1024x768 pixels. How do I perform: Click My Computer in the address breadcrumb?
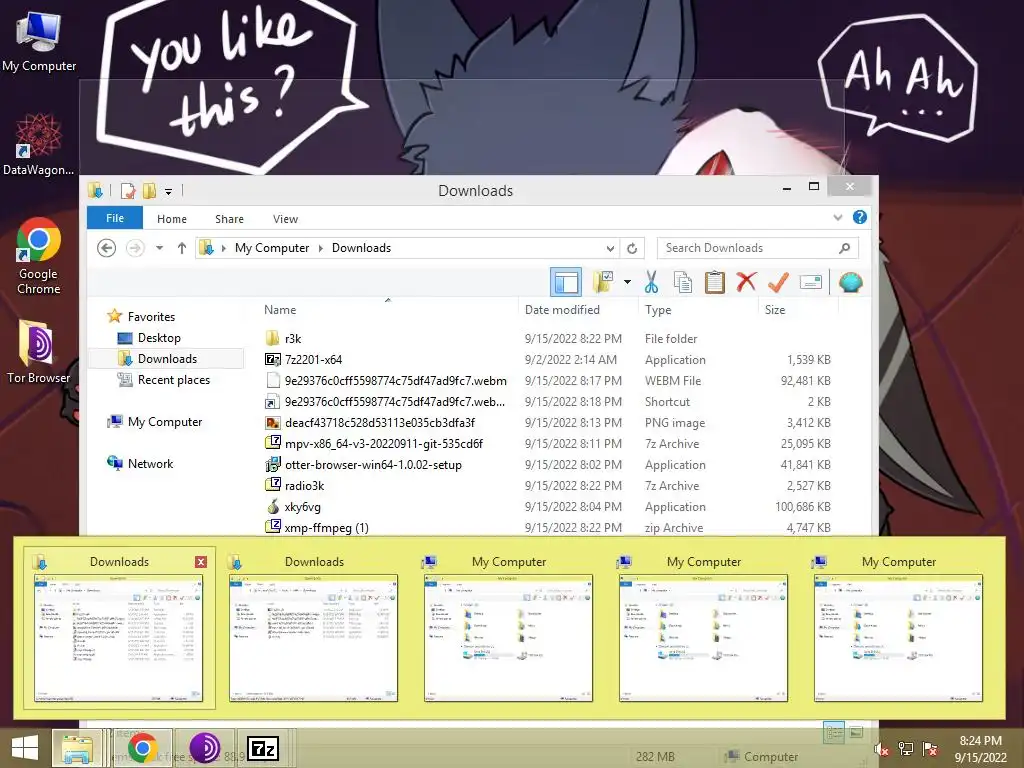click(x=272, y=248)
